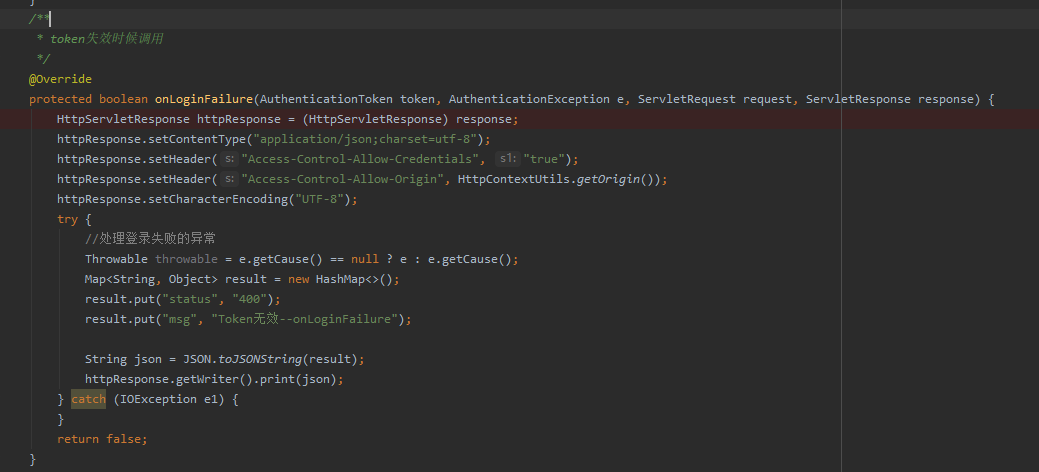Click the "Access-Control-Allow-Credentials" string
Image resolution: width=1039 pixels, height=472 pixels.
(360, 159)
